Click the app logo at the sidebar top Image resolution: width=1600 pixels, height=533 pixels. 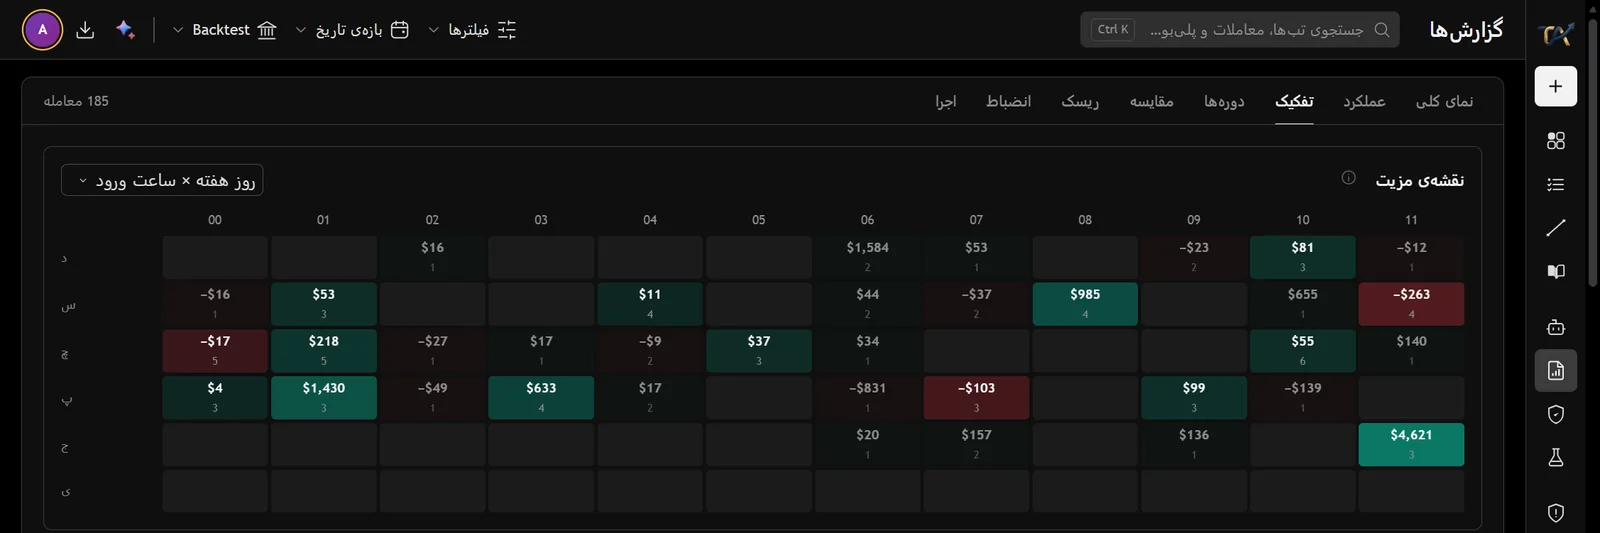pos(1557,34)
